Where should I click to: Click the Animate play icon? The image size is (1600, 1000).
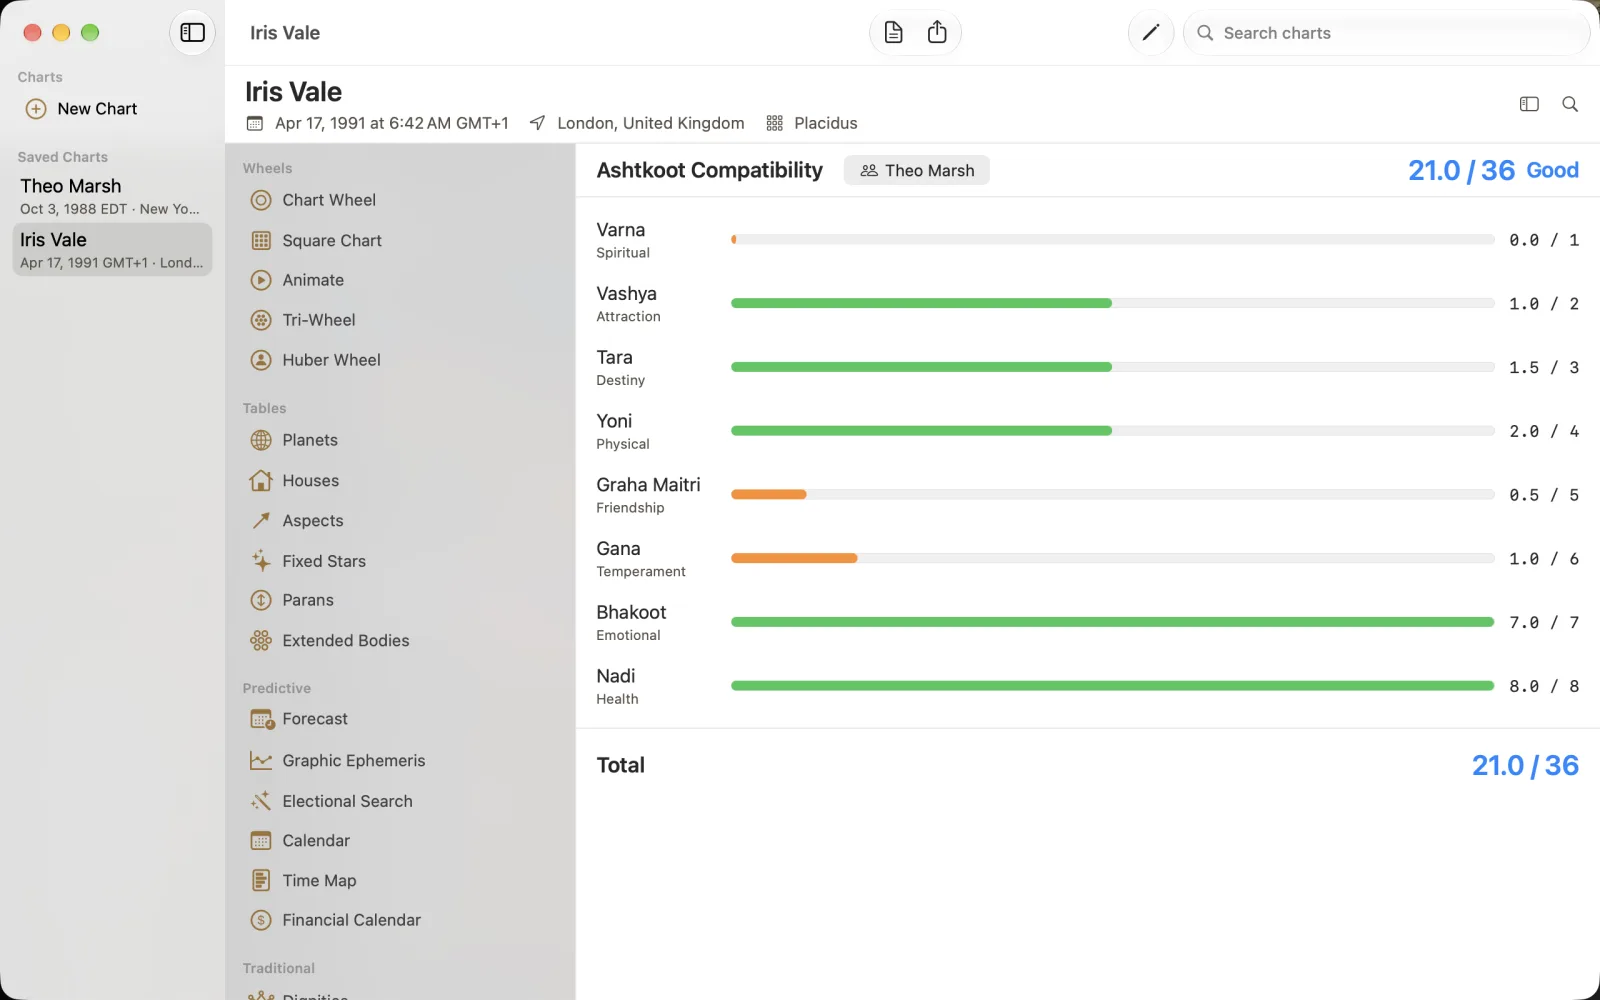point(261,281)
